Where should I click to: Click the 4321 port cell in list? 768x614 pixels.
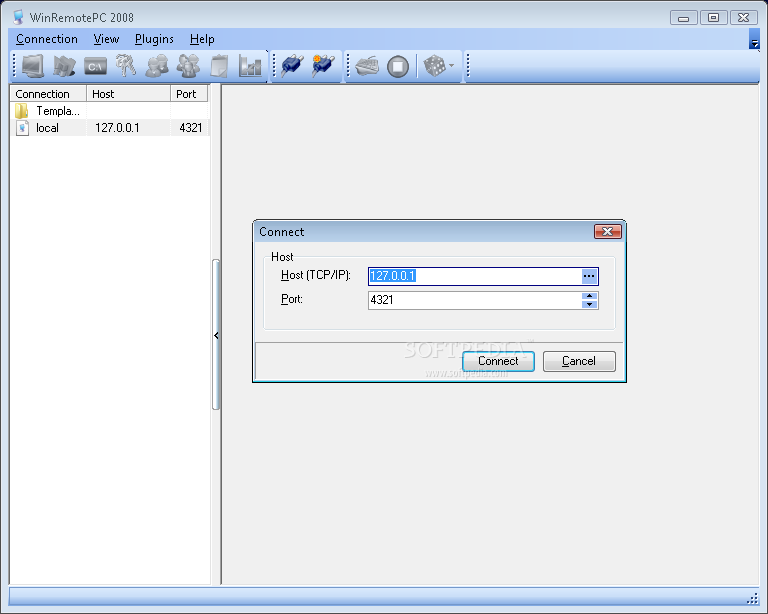[x=191, y=128]
